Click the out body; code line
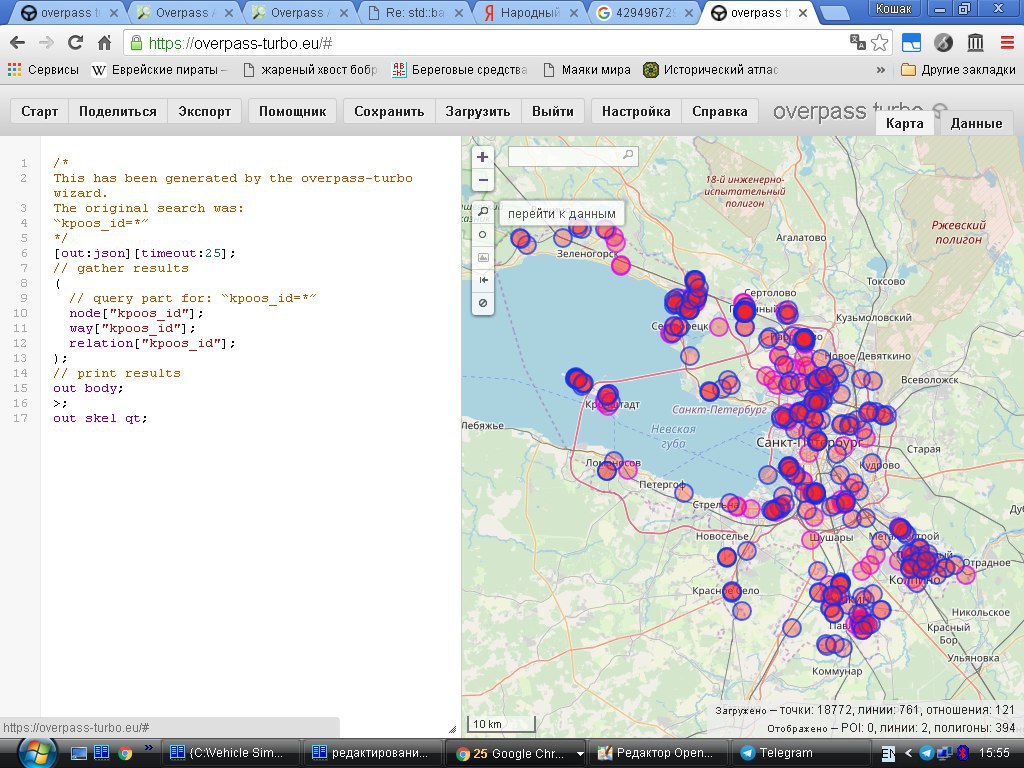1024x768 pixels. pyautogui.click(x=88, y=389)
